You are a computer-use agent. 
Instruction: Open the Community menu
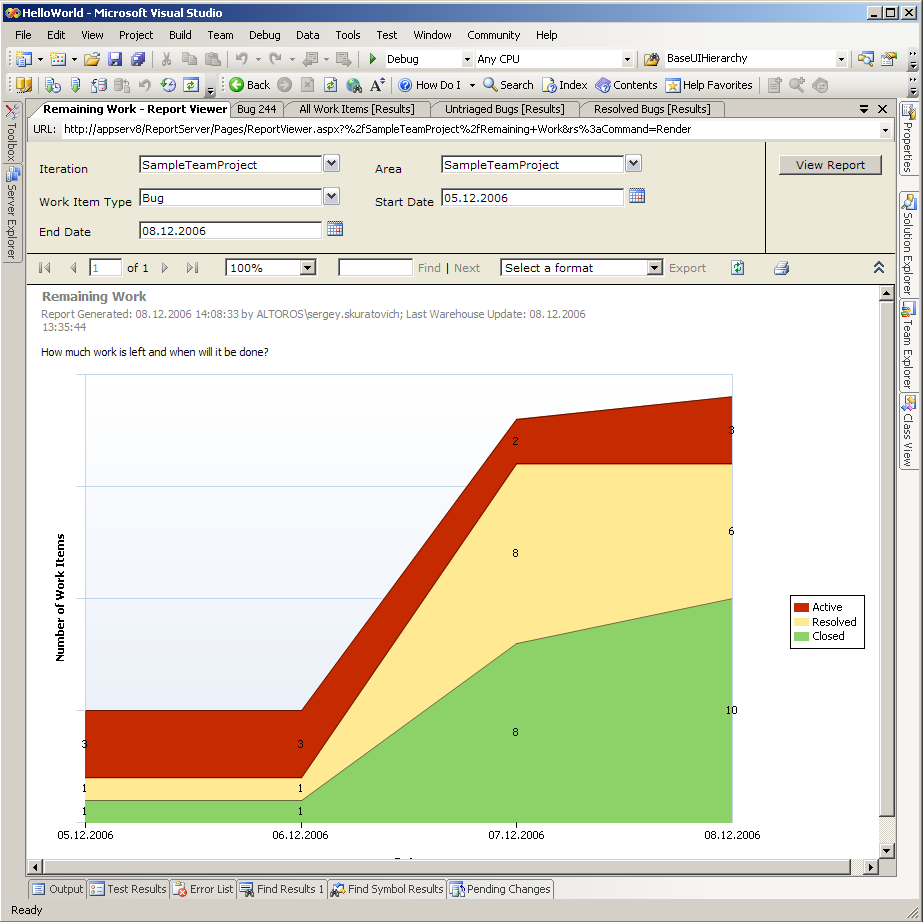click(x=493, y=35)
